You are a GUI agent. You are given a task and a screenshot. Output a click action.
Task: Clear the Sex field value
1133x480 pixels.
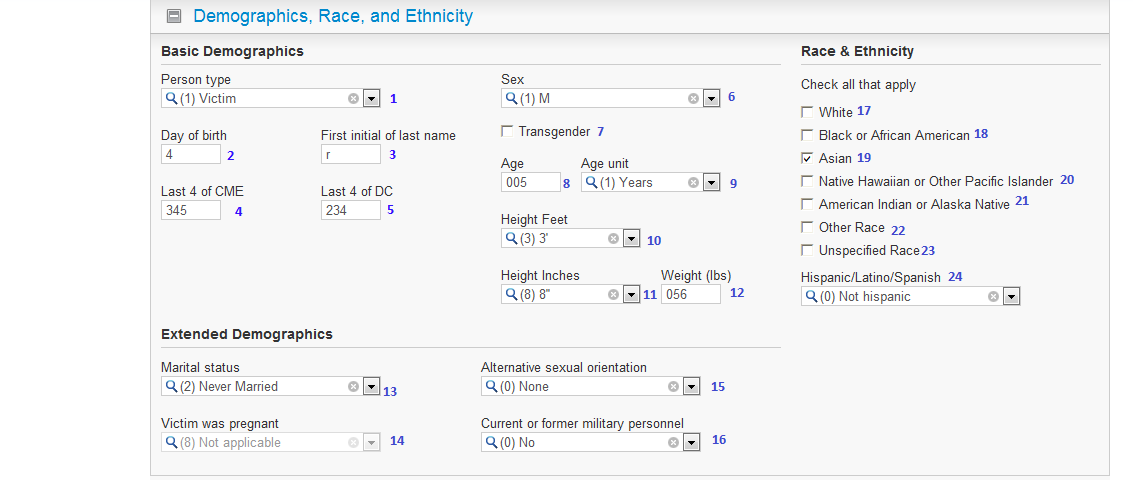tap(693, 99)
